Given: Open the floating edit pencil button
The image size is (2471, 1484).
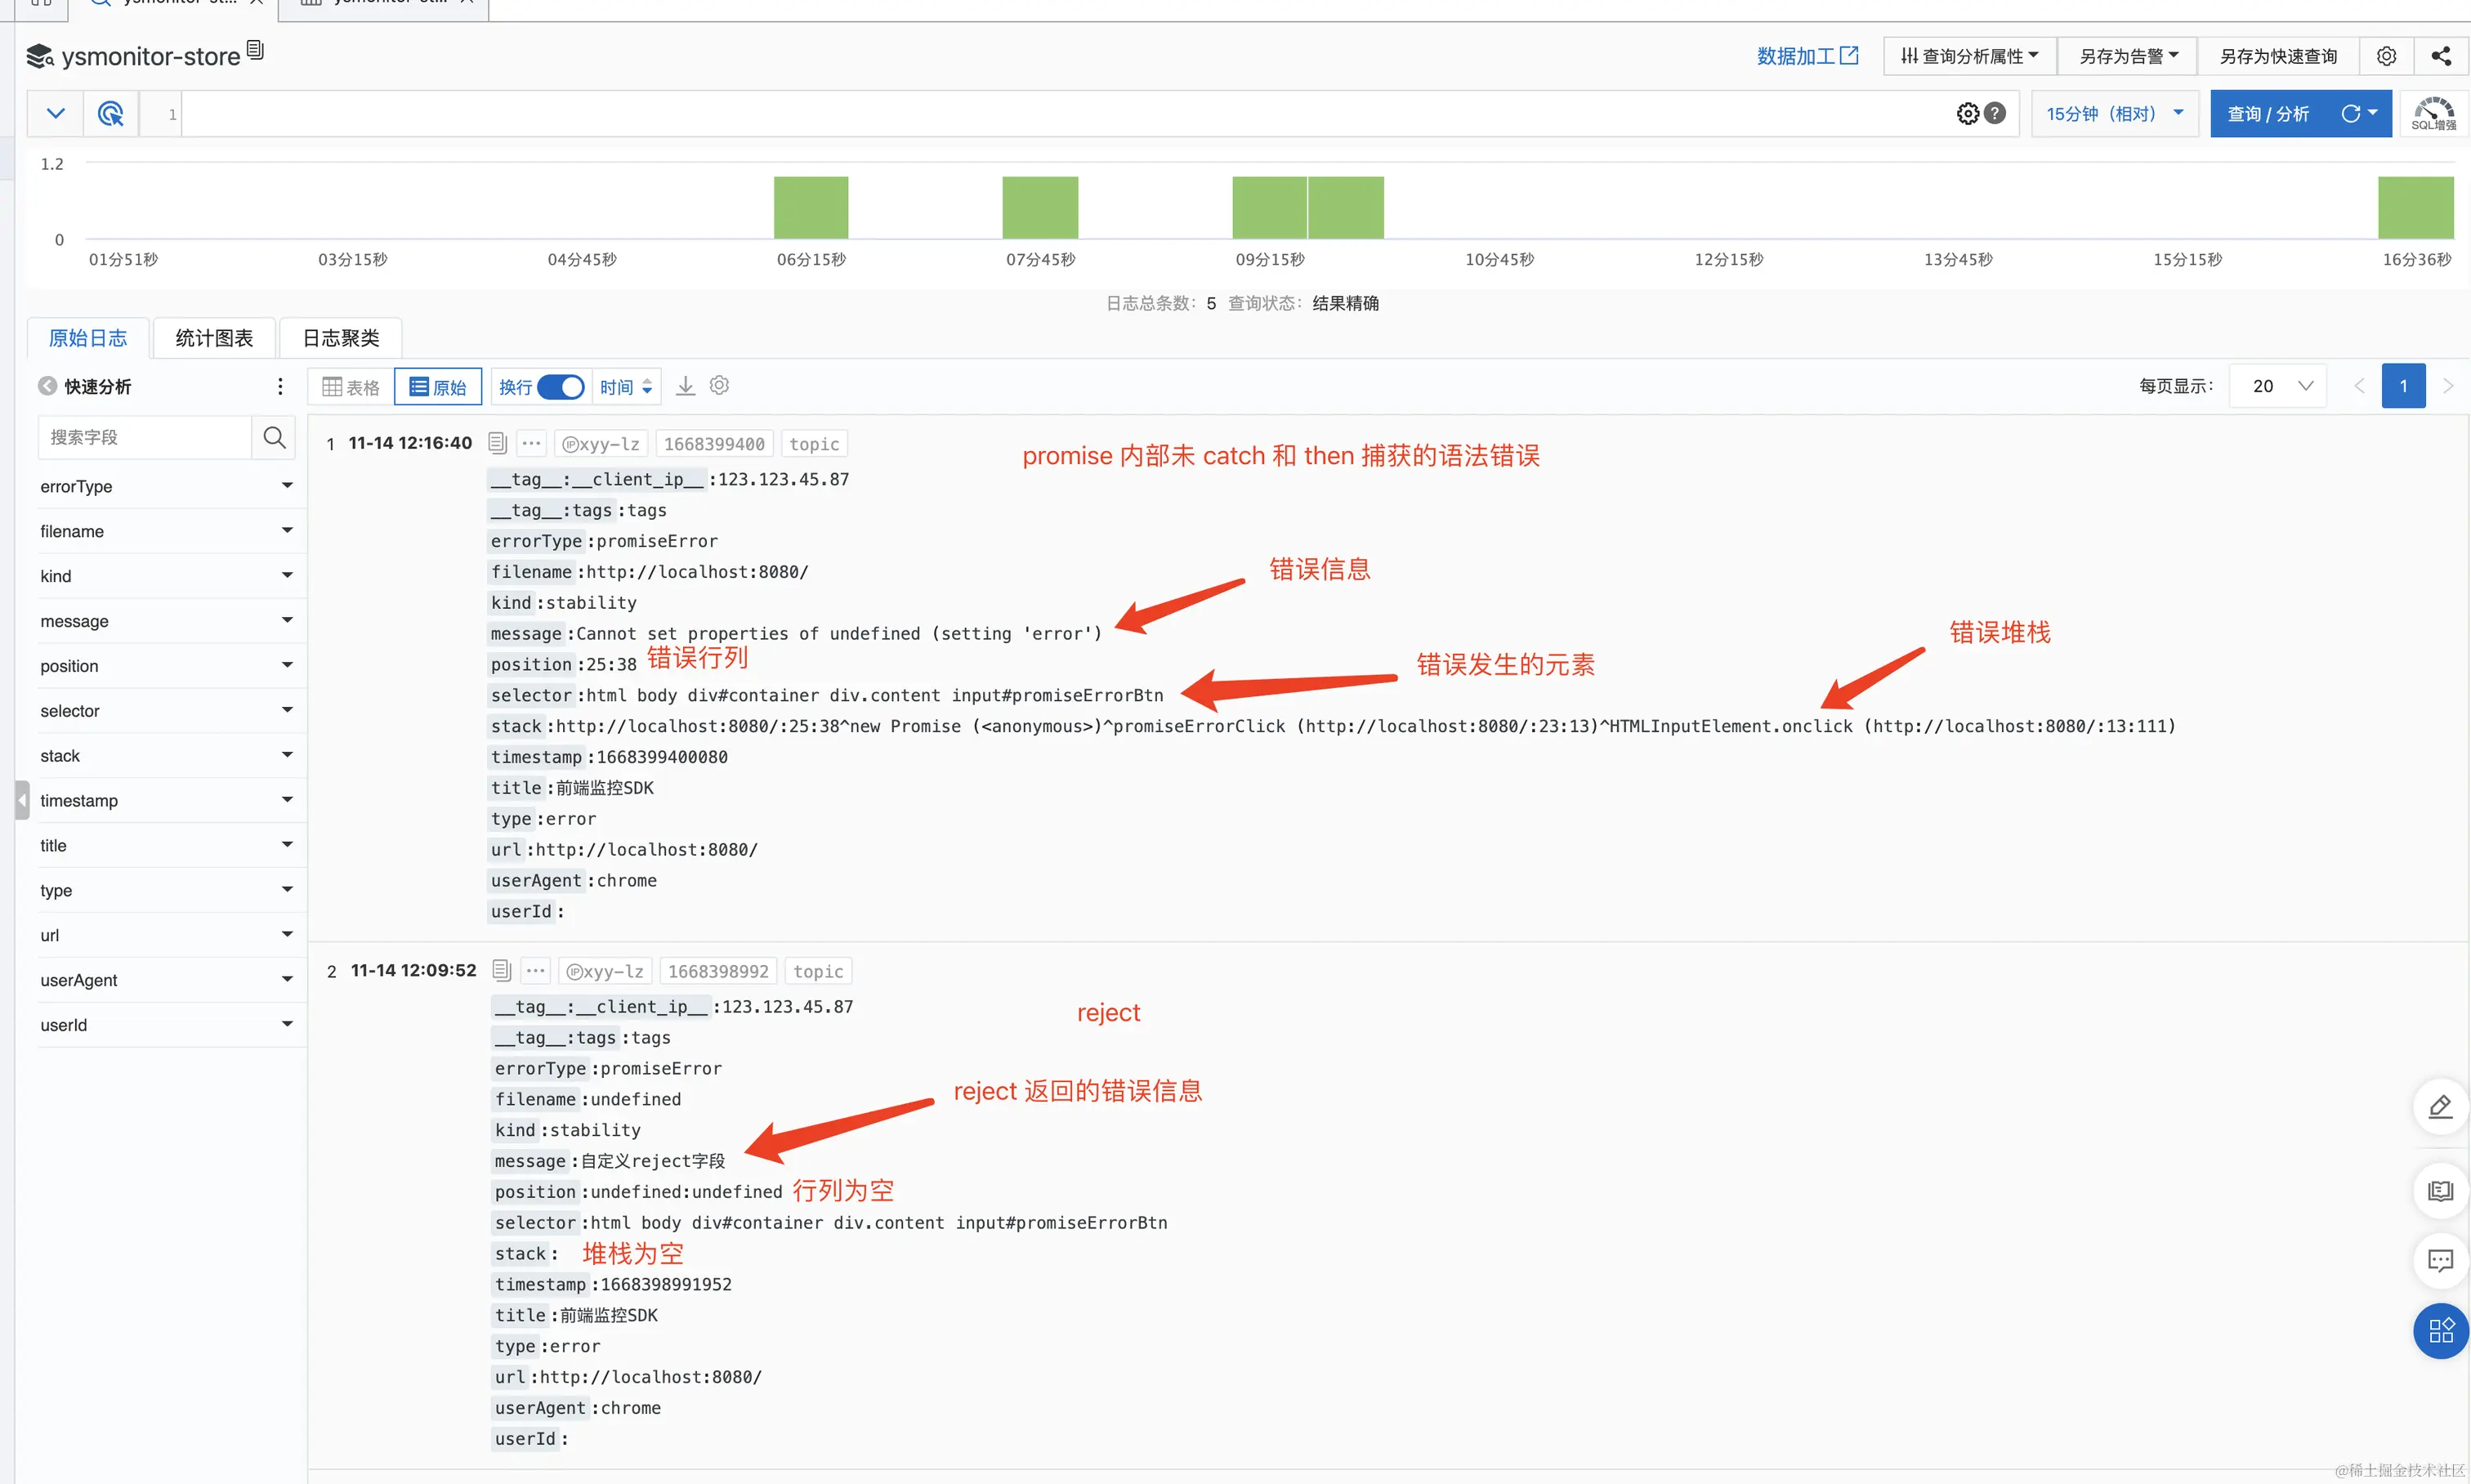Looking at the screenshot, I should [x=2440, y=1106].
